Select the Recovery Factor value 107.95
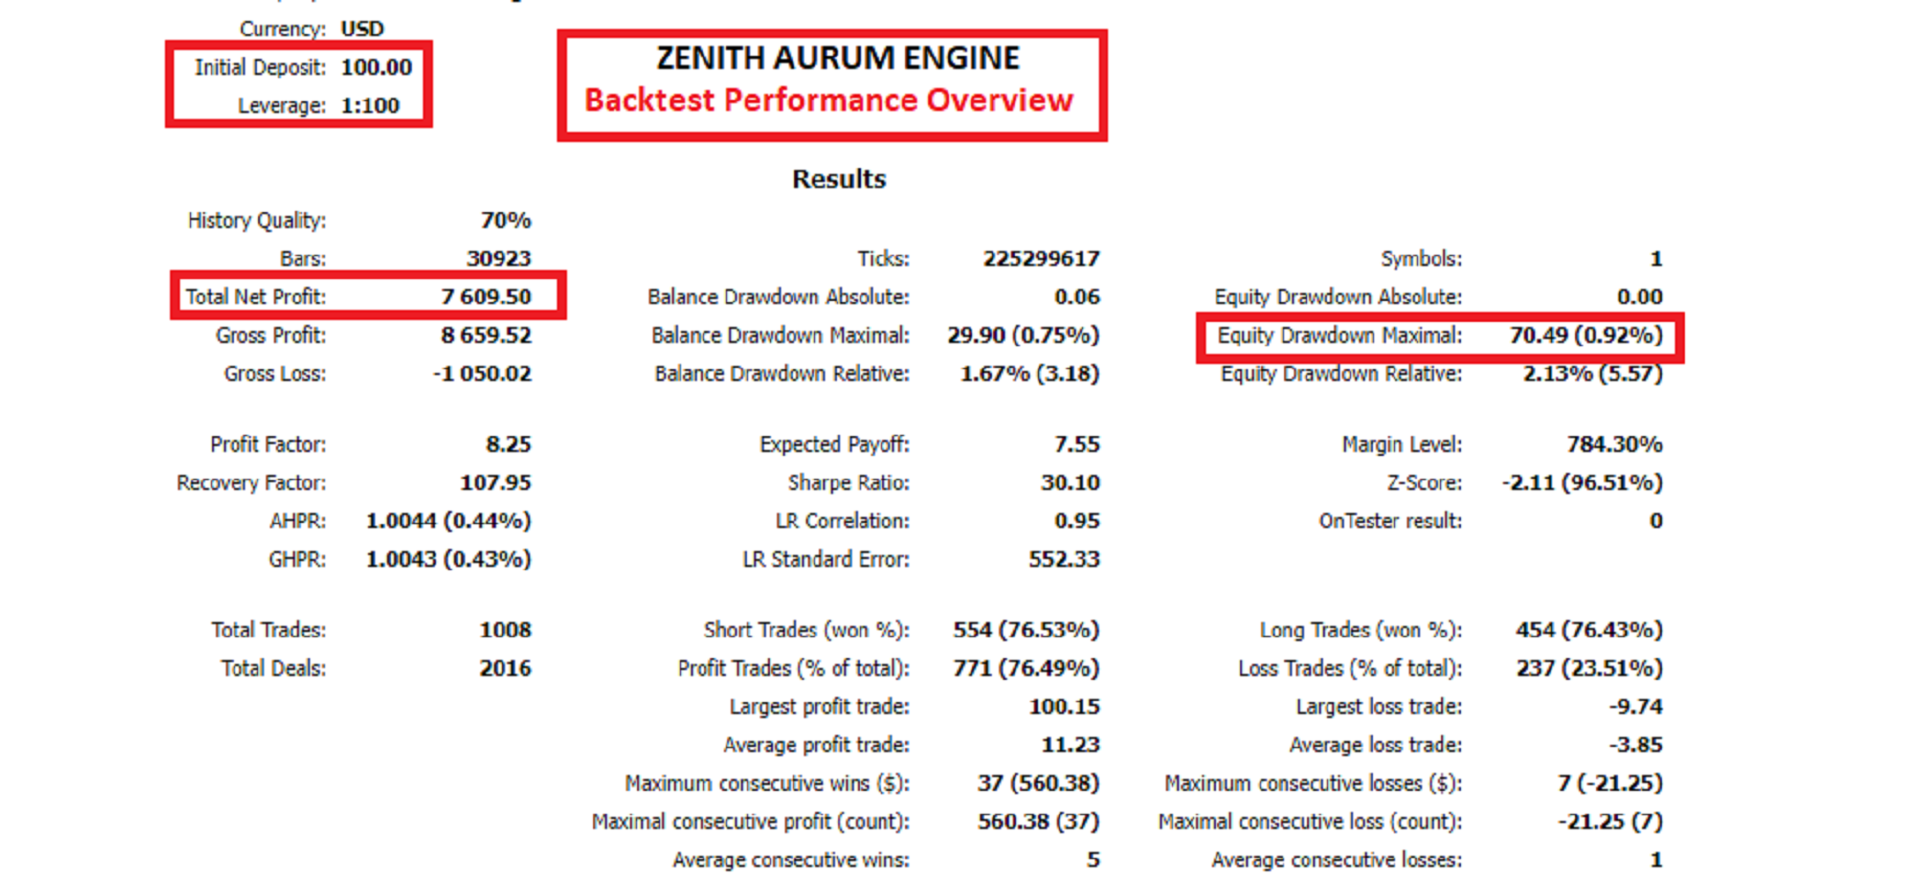 [495, 482]
